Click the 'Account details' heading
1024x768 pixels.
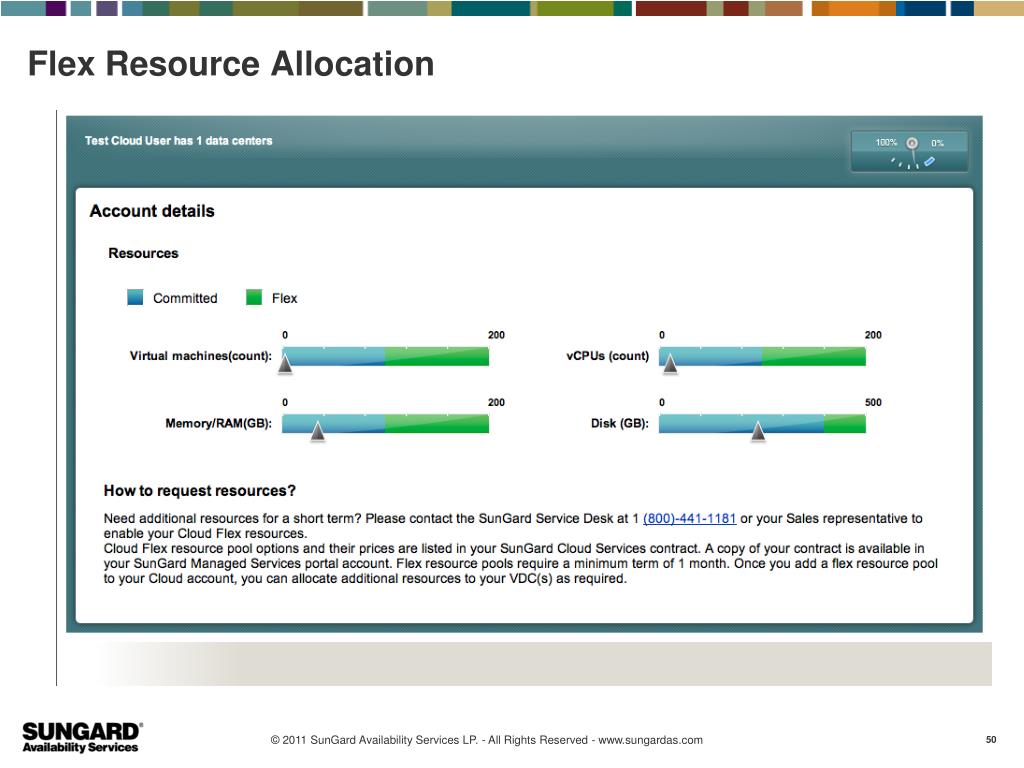pyautogui.click(x=152, y=211)
